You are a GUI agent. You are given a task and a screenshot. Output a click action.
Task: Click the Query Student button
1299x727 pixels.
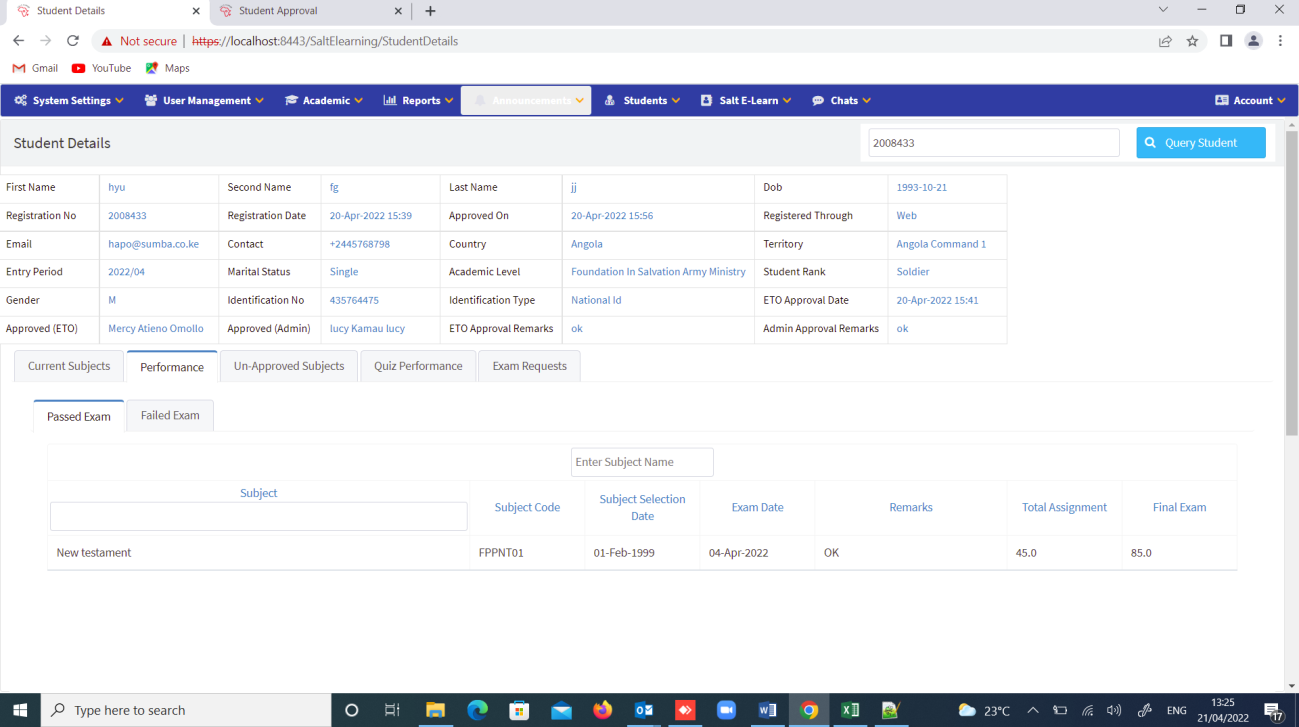pos(1200,143)
